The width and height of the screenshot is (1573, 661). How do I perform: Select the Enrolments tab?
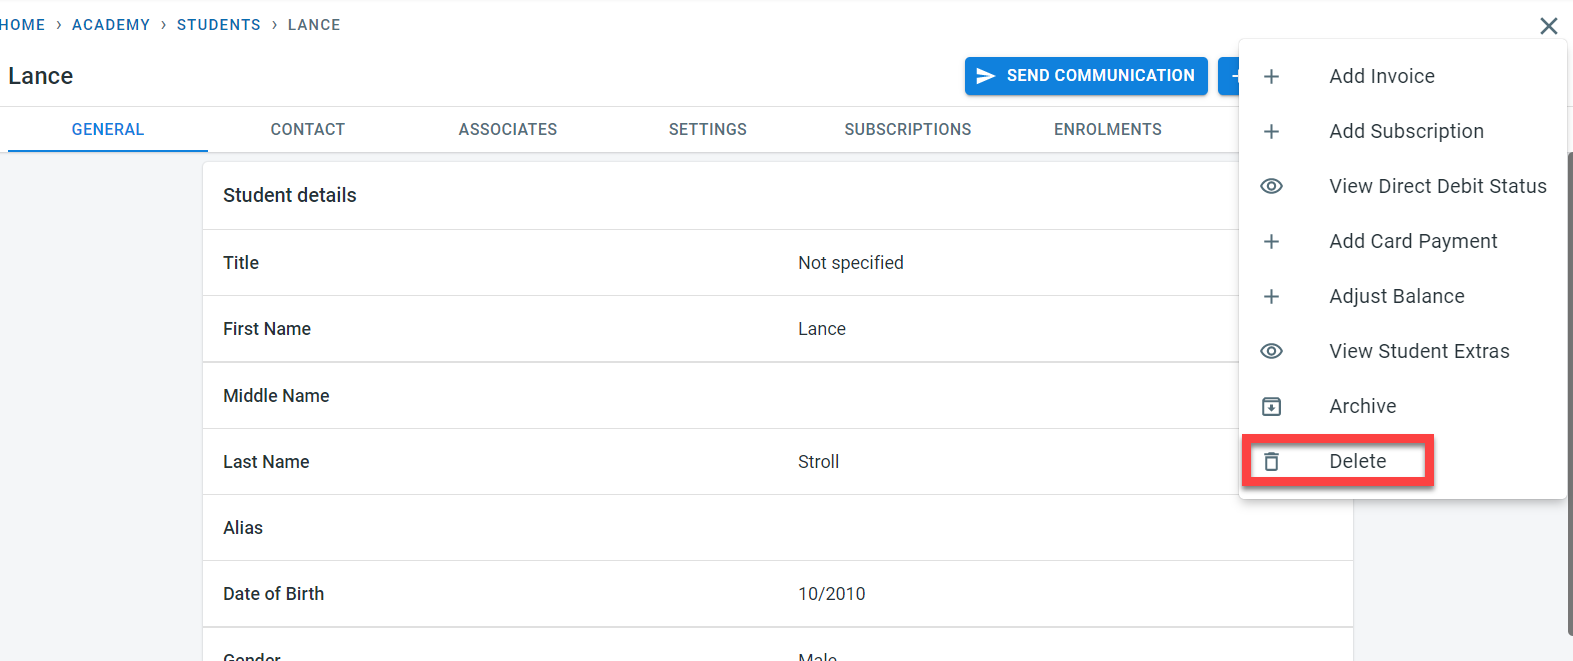point(1107,130)
